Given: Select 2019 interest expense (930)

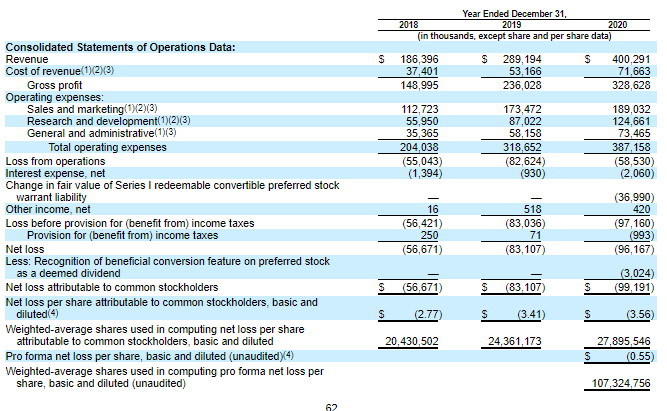Looking at the screenshot, I should 533,173.
